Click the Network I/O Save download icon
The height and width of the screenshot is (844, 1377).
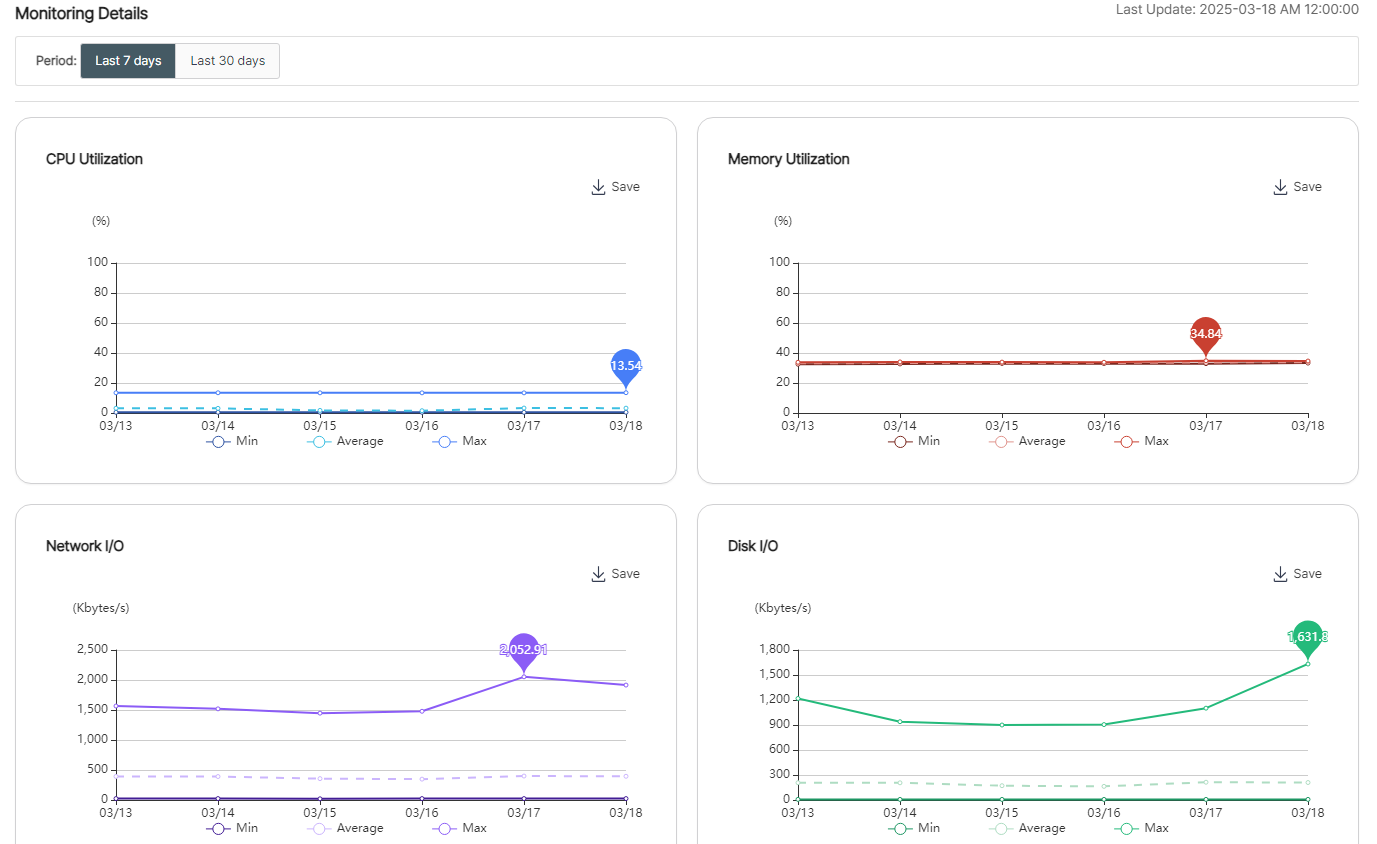click(598, 574)
